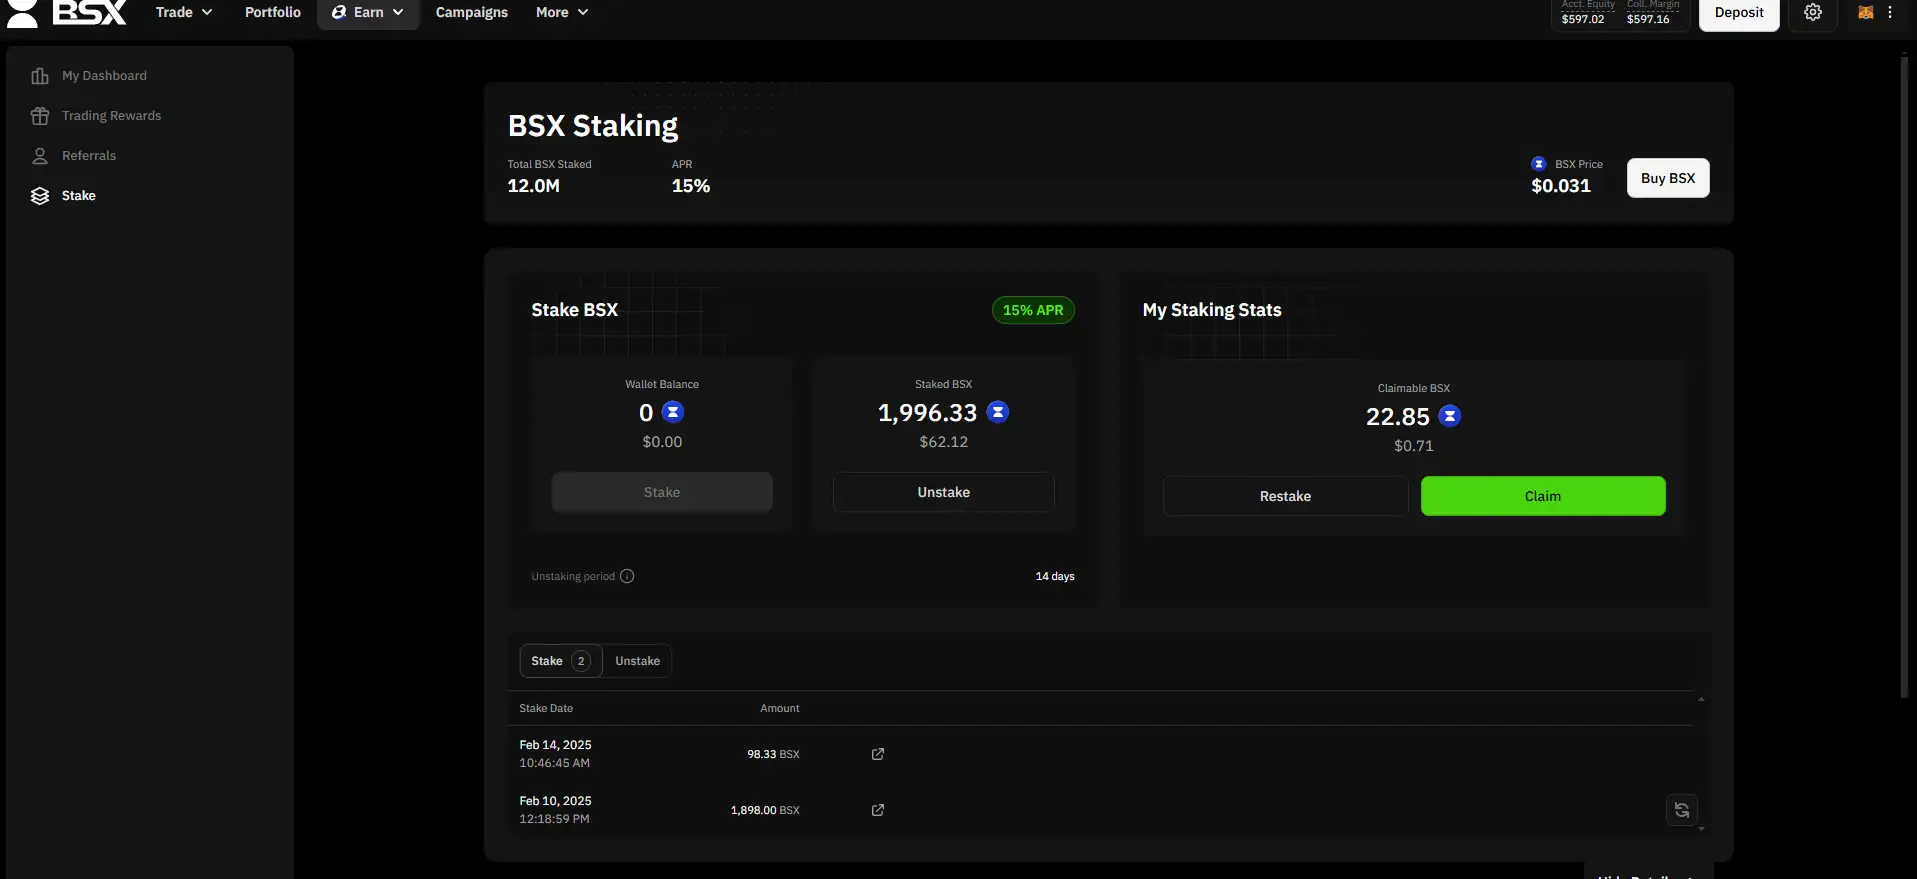The width and height of the screenshot is (1917, 879).
Task: Go to the Portfolio page
Action: [272, 13]
